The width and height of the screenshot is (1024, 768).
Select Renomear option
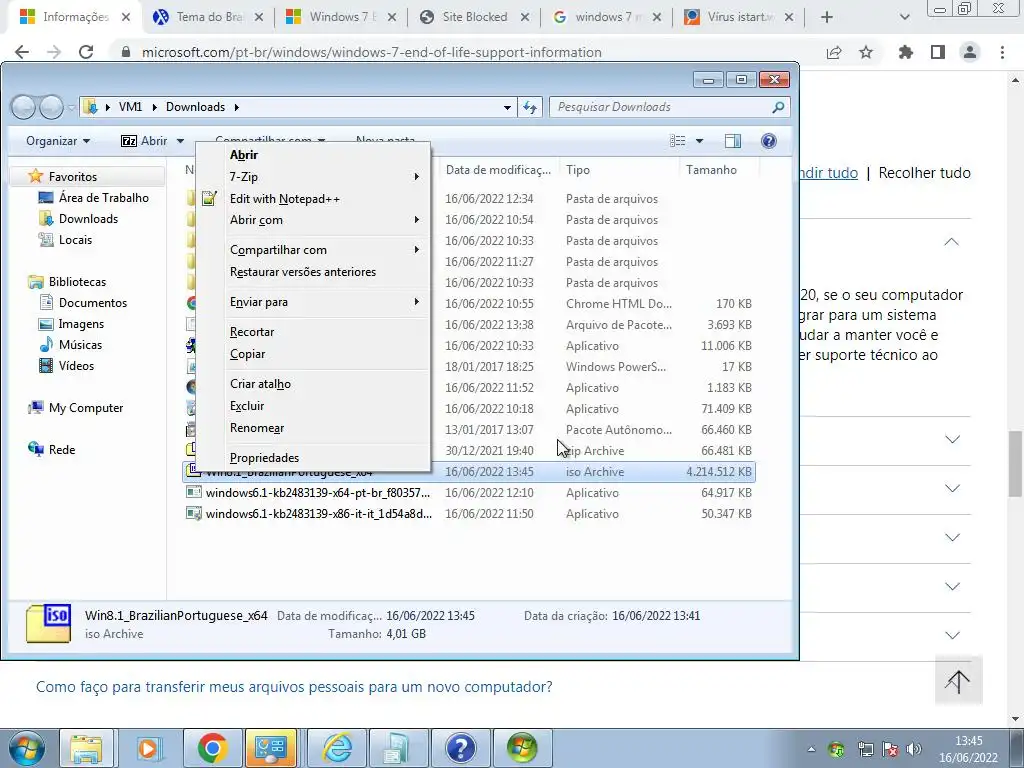[313, 428]
